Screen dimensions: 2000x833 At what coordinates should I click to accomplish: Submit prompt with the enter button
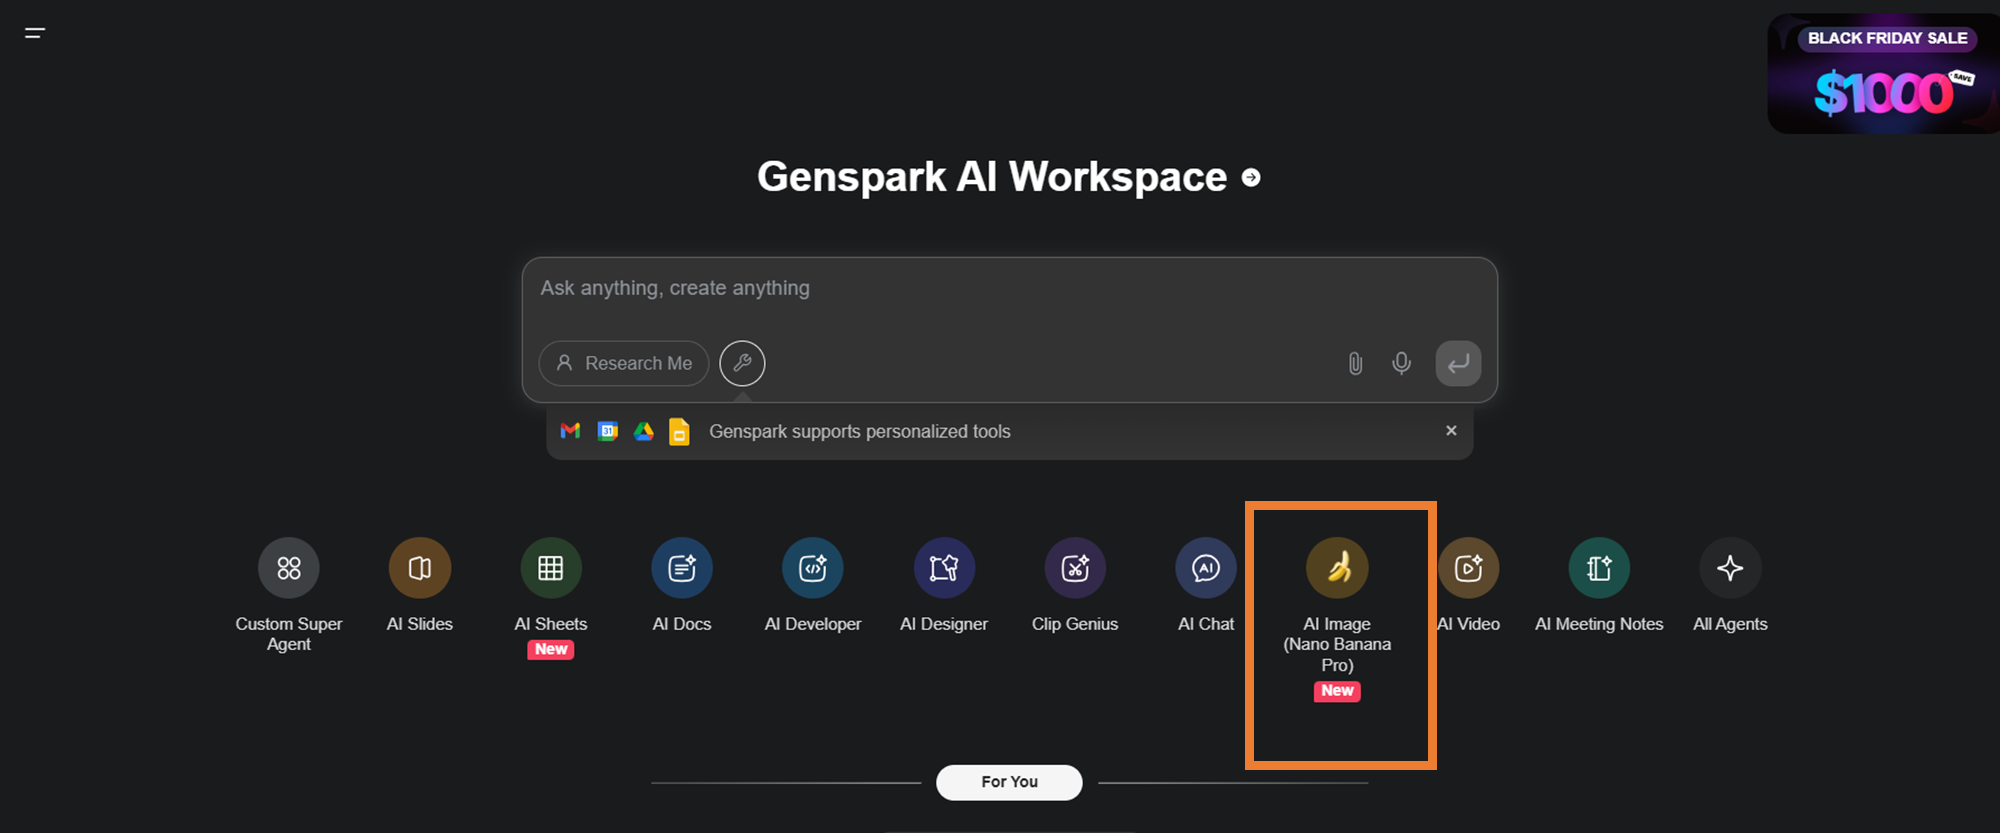(x=1458, y=363)
